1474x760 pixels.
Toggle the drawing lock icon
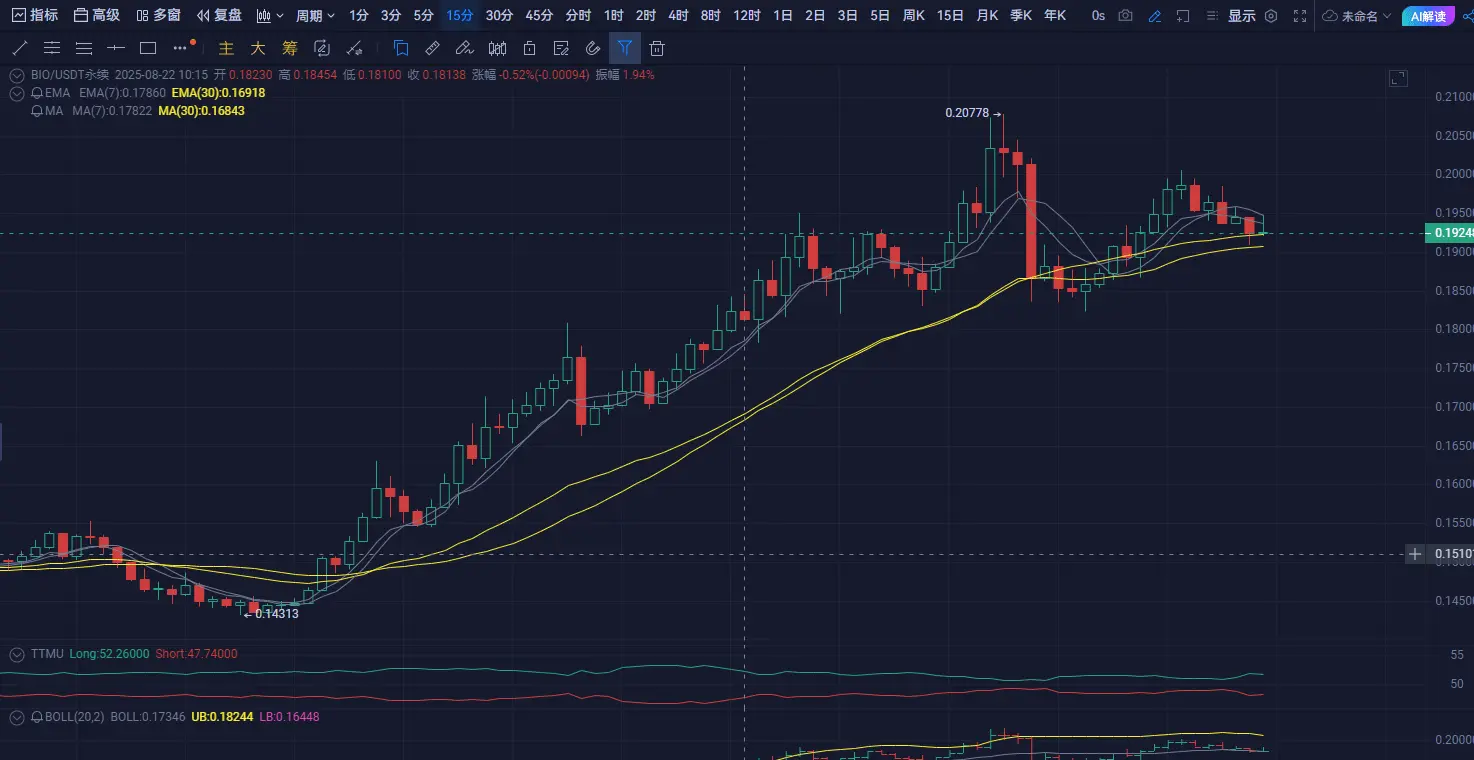pyautogui.click(x=529, y=48)
